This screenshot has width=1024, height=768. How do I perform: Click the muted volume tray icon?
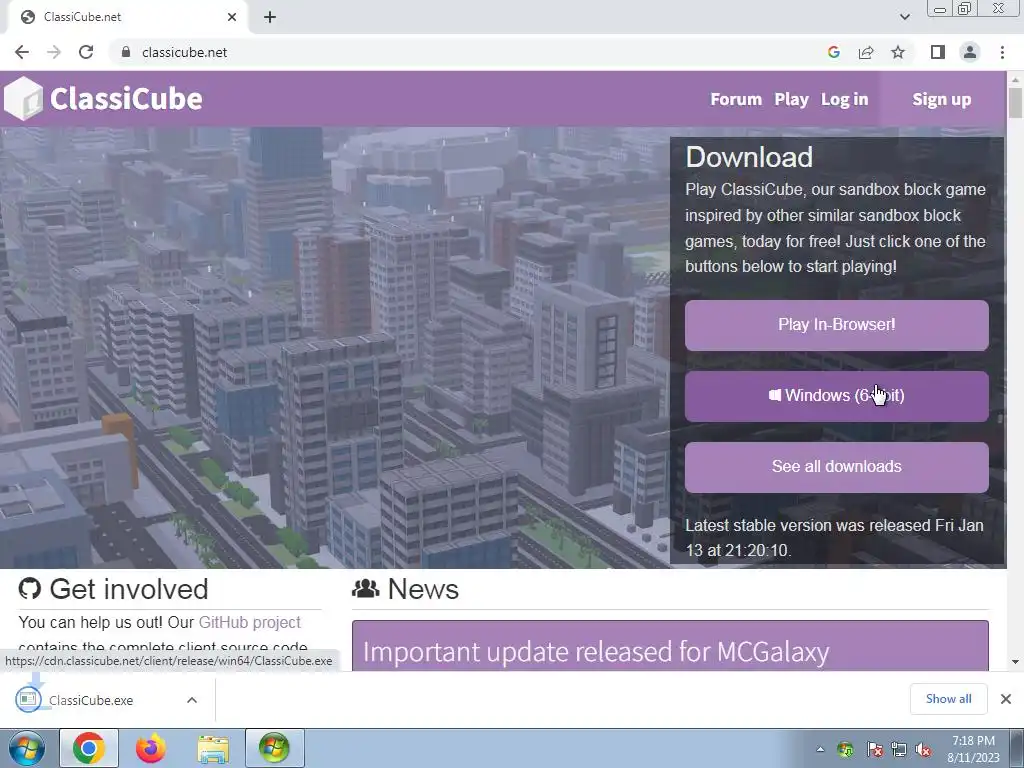923,750
